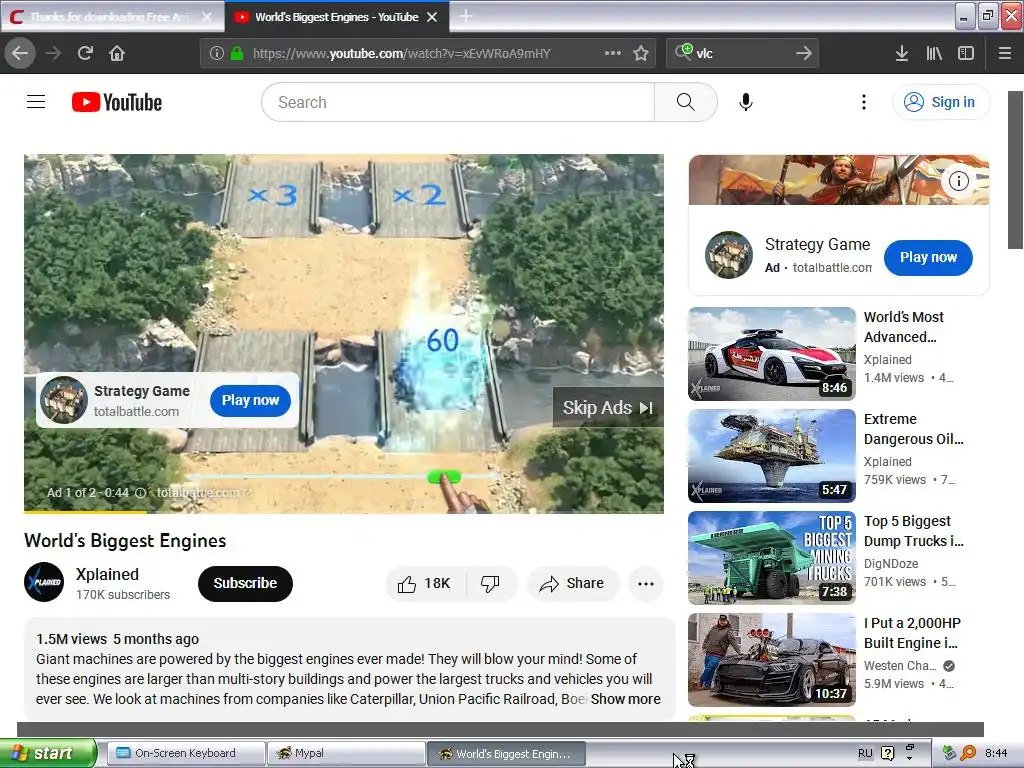Click the World's Biggest Engines video title
1024x768 pixels.
pos(125,541)
